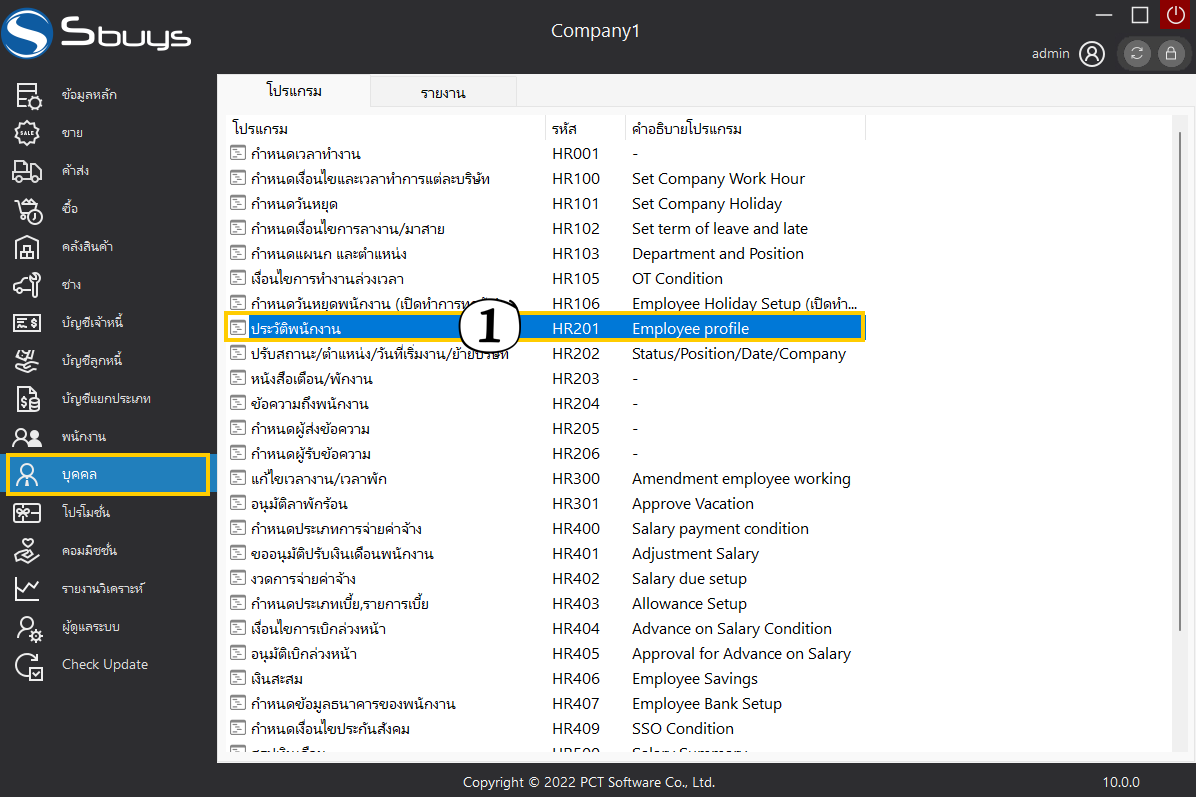Viewport: 1196px width, 797px height.
Task: Open the ซื้อ purchase cart icon
Action: (27, 209)
